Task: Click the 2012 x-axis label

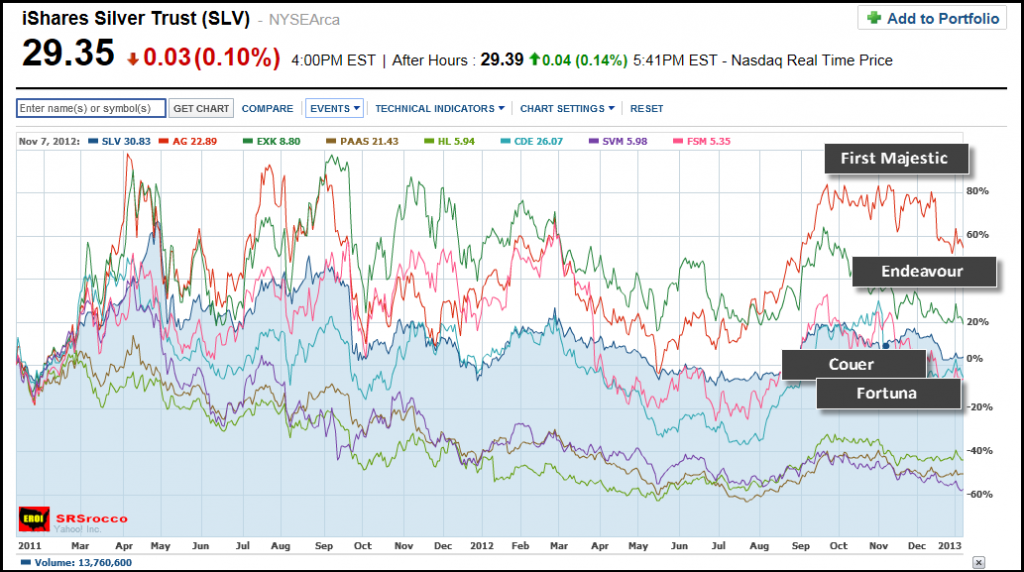Action: click(482, 546)
